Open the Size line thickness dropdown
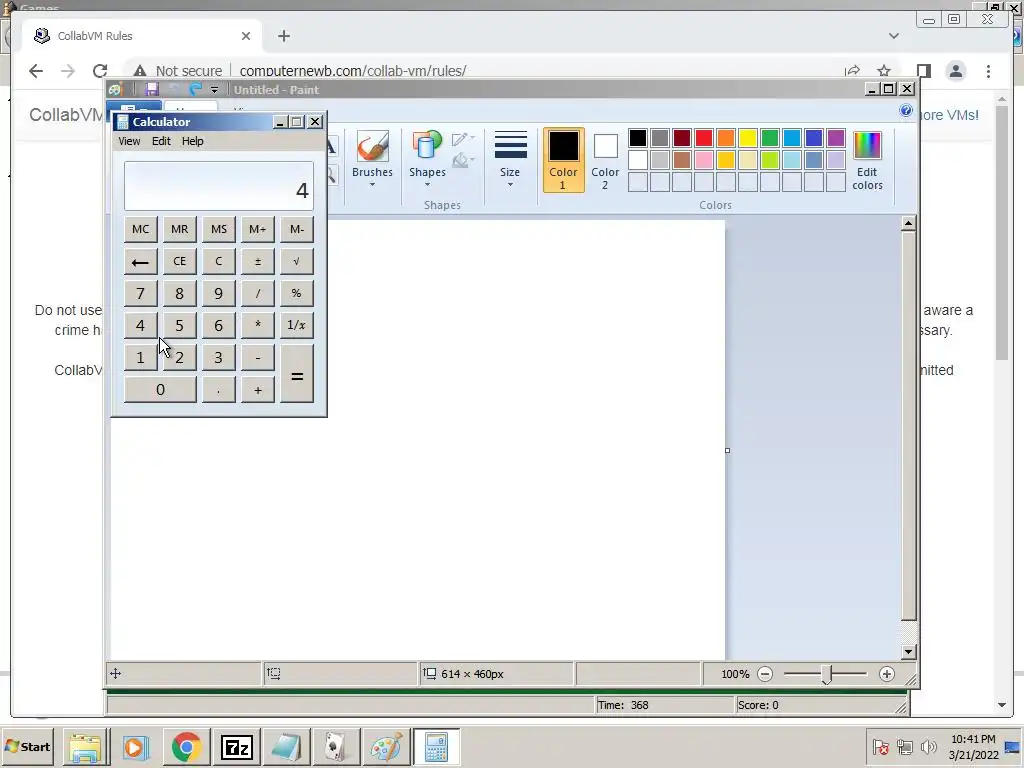The width and height of the screenshot is (1024, 768). [x=510, y=159]
